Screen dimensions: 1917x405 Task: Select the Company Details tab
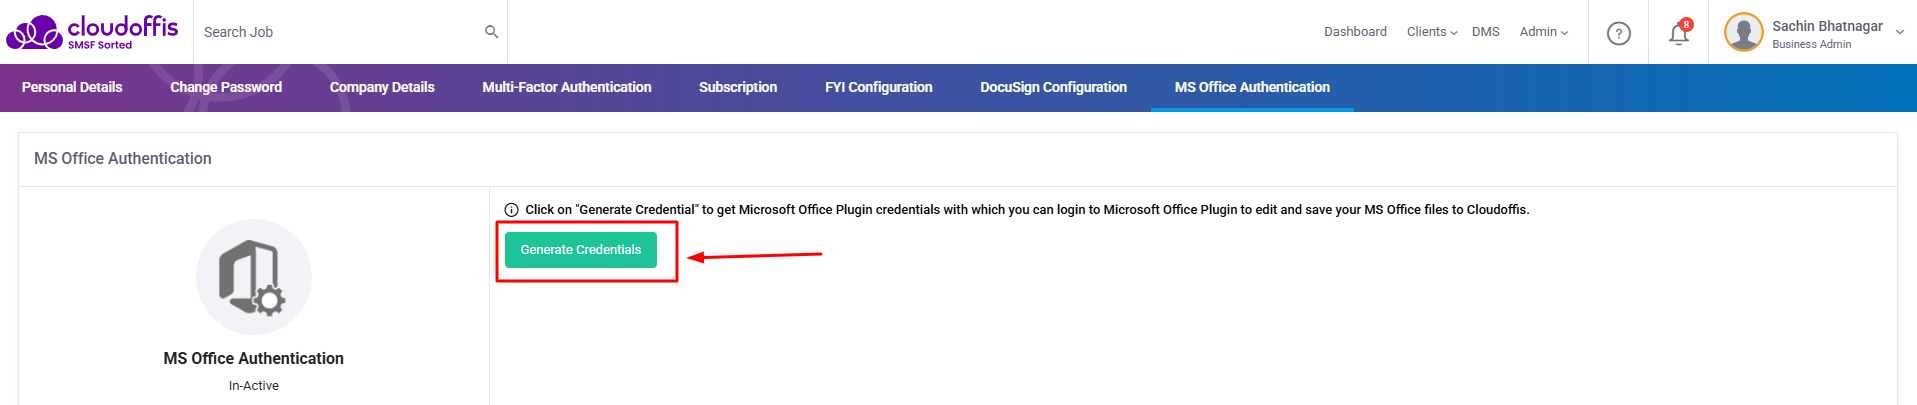point(382,88)
